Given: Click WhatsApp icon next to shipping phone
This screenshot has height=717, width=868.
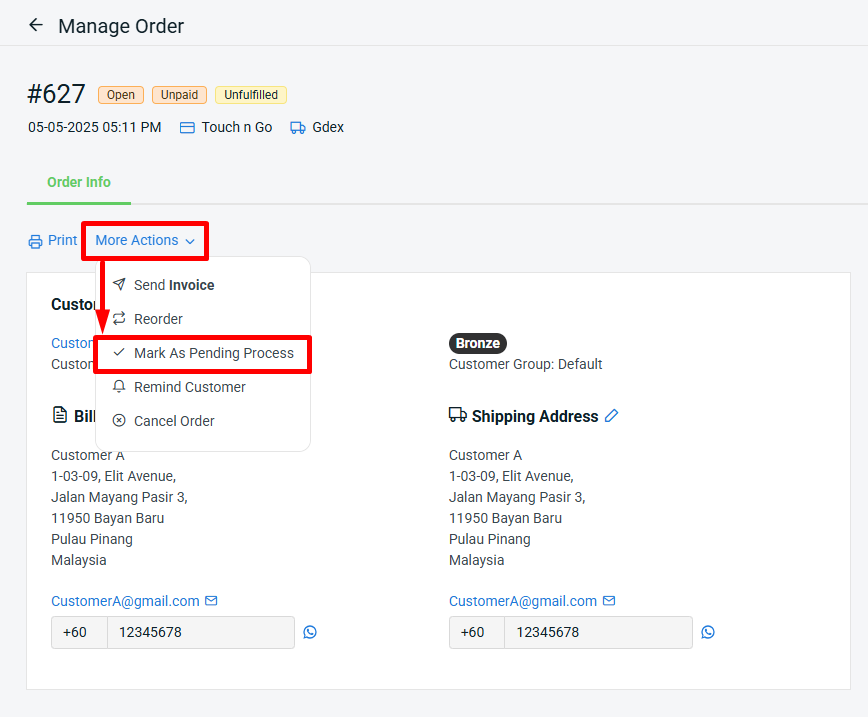Looking at the screenshot, I should coord(708,632).
